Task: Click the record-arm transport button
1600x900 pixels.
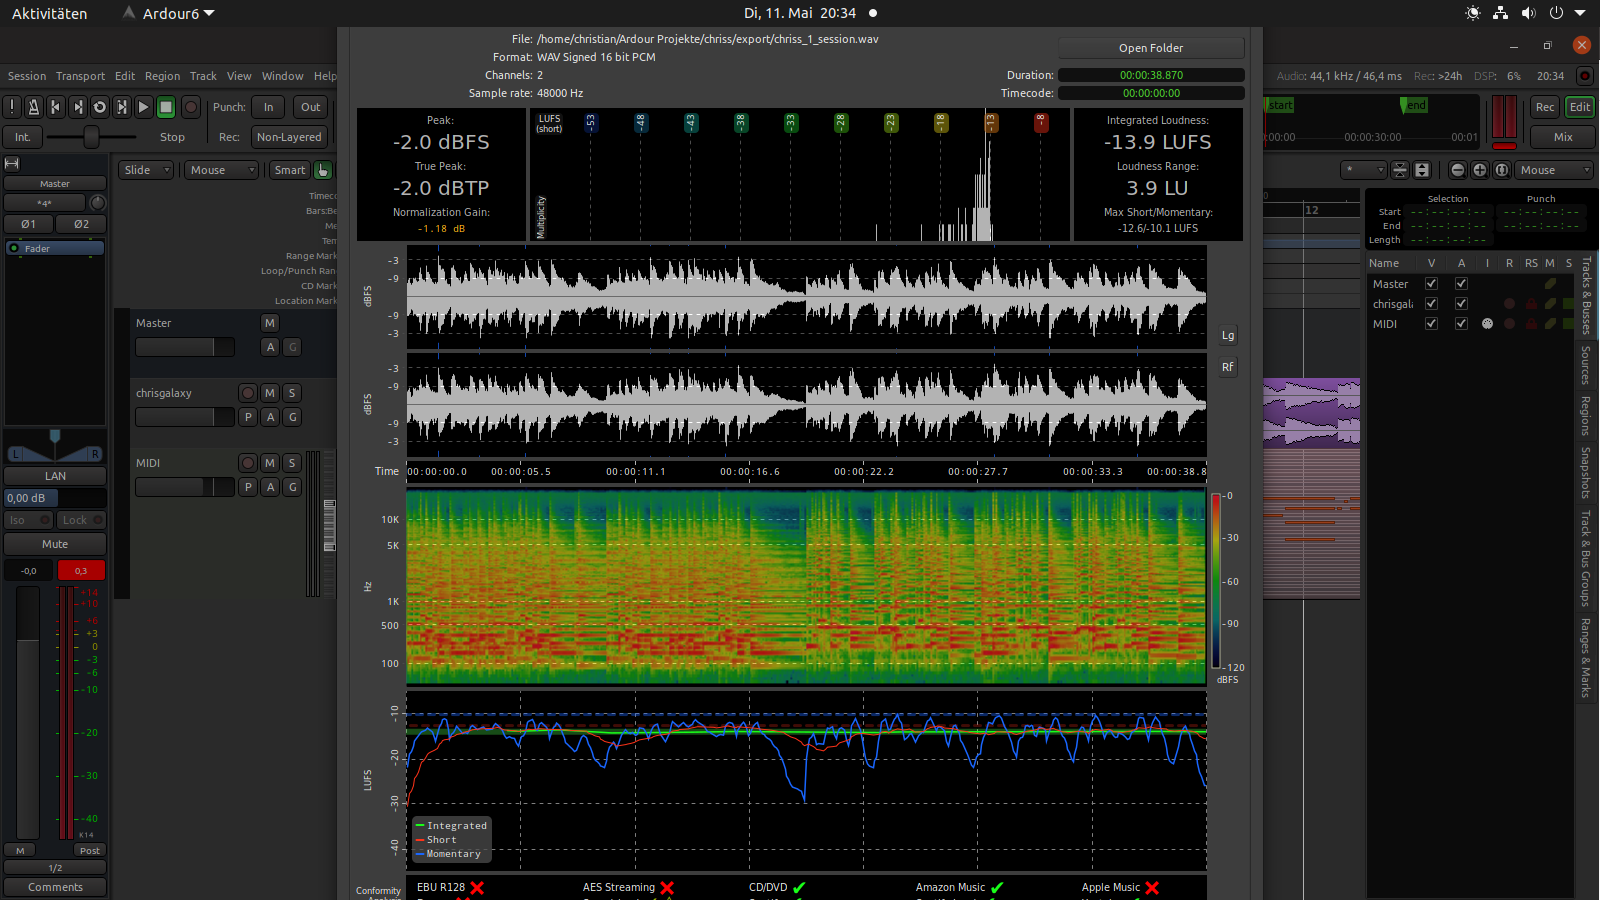Action: 190,107
